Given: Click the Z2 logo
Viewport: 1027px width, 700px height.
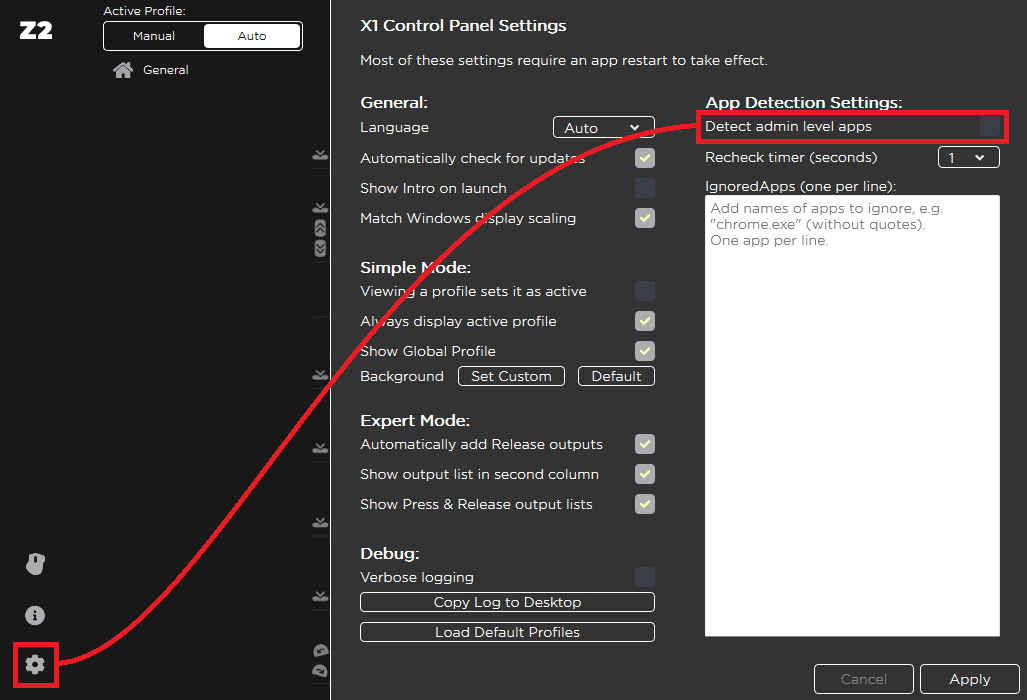Looking at the screenshot, I should [x=36, y=30].
